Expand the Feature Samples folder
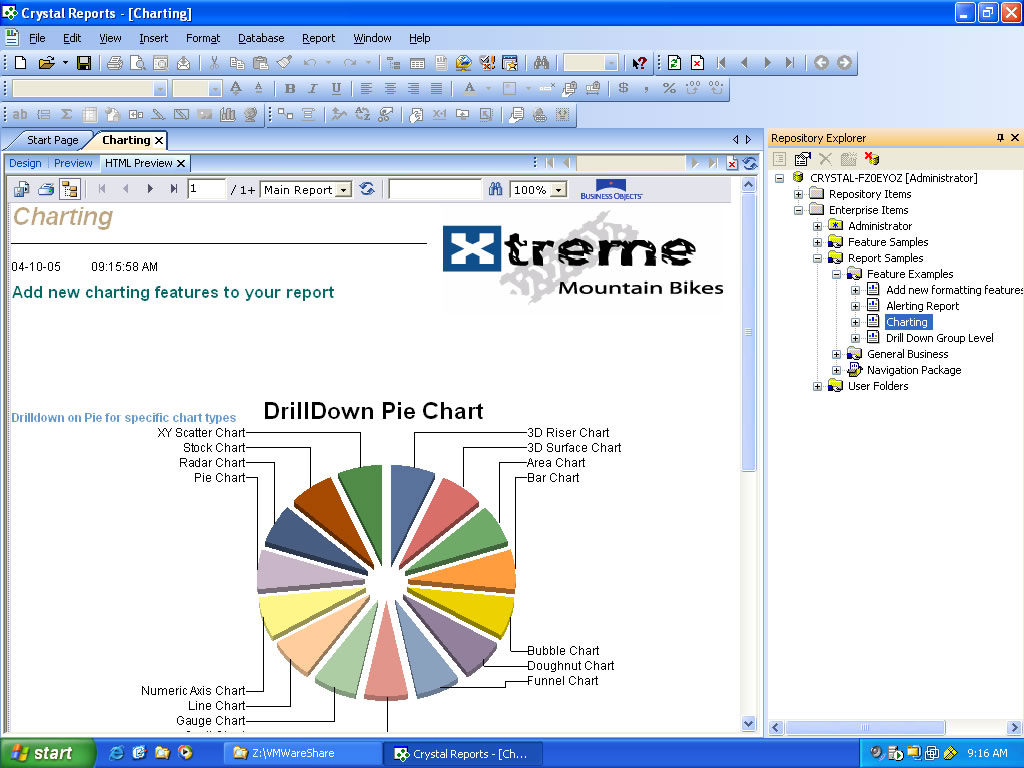This screenshot has height=768, width=1024. [817, 242]
